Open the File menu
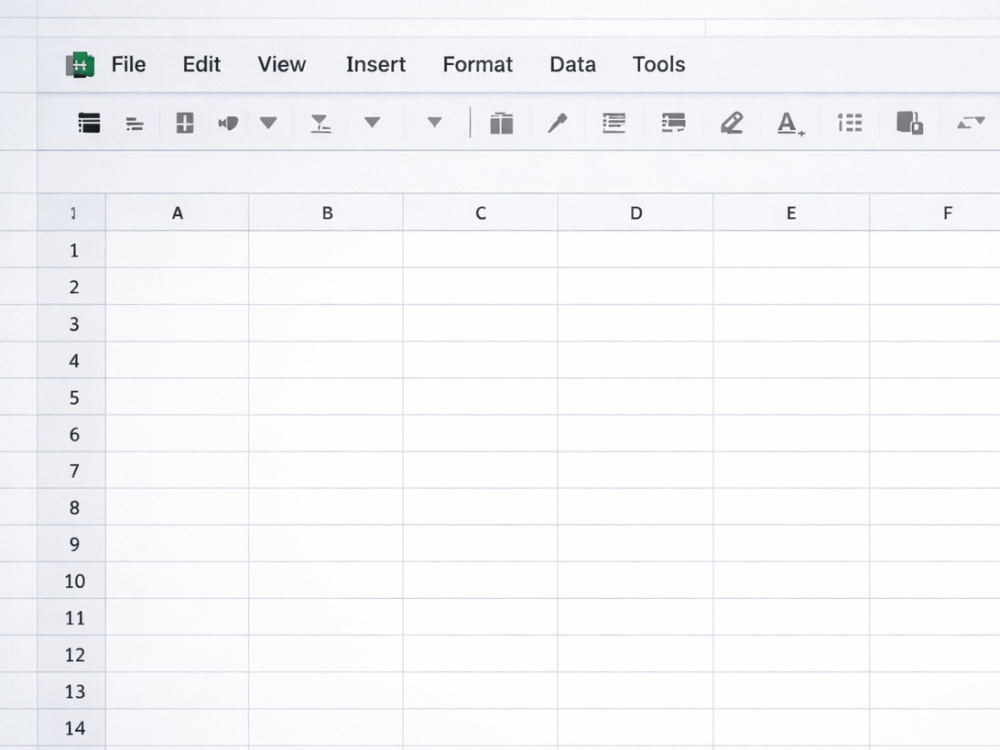 click(128, 64)
